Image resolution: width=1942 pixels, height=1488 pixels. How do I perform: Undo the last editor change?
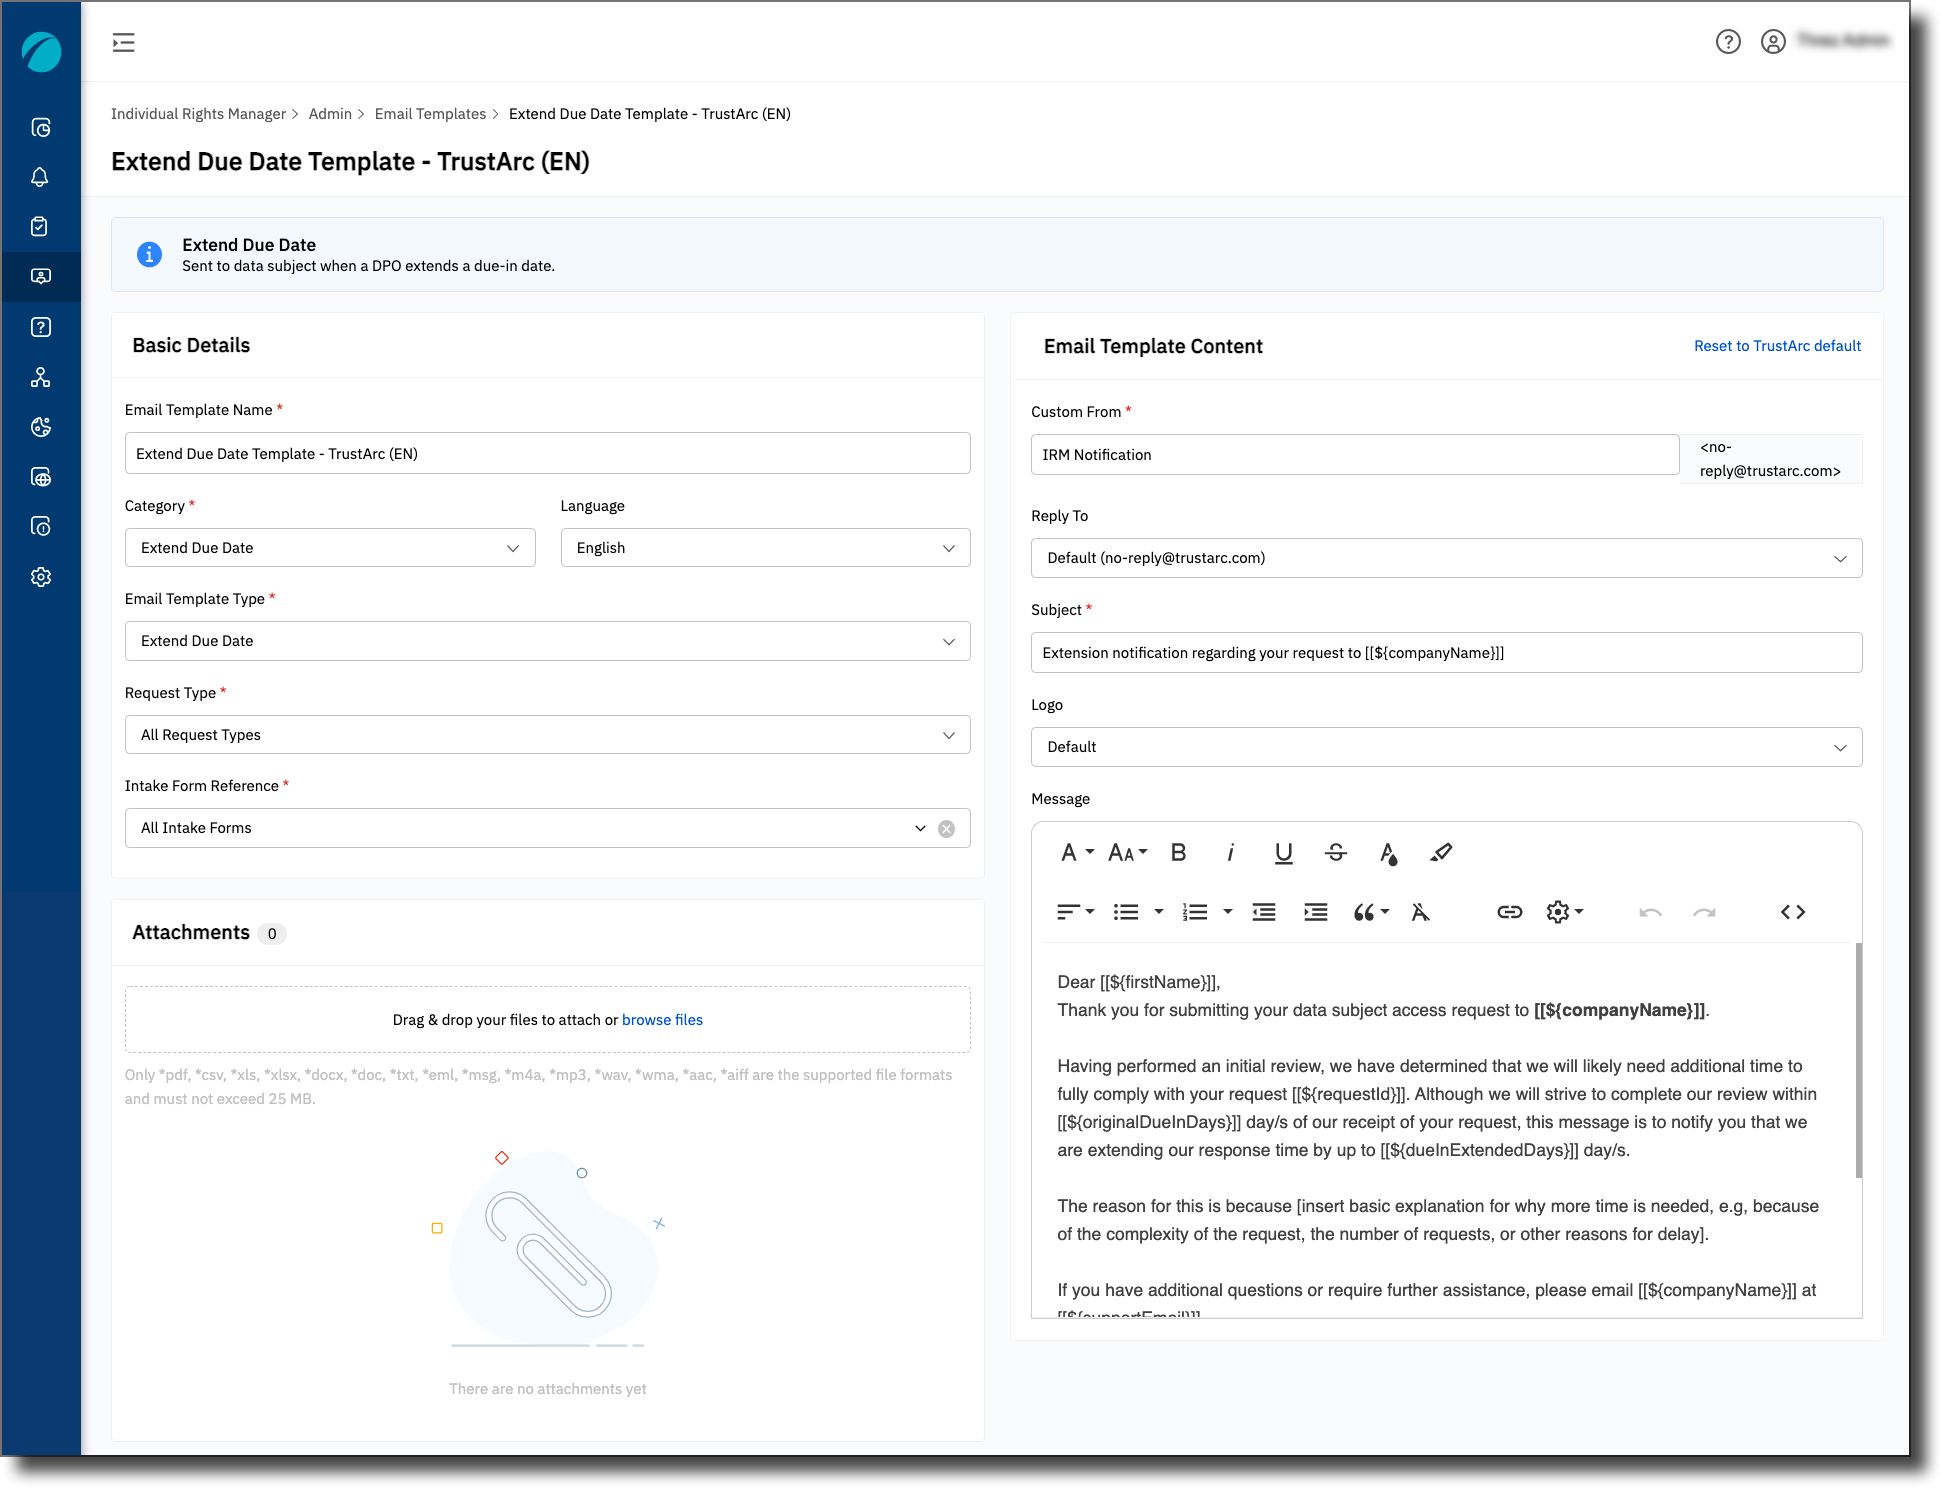[x=1650, y=911]
